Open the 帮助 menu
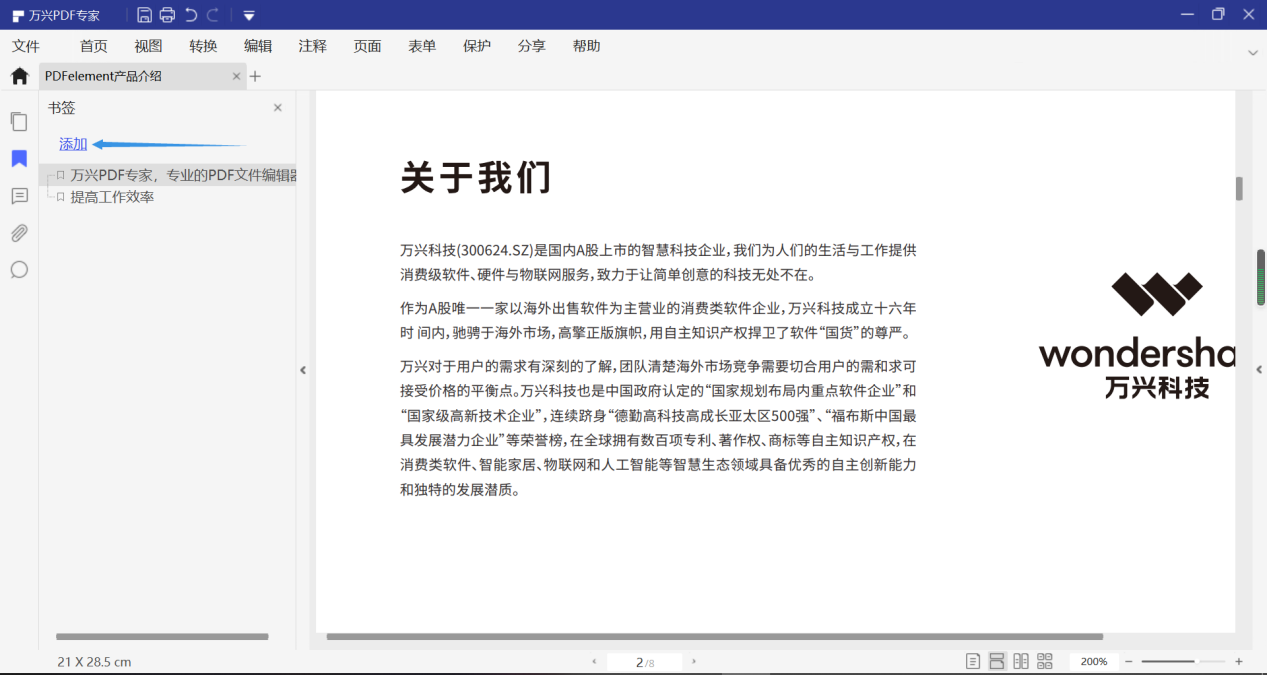The width and height of the screenshot is (1267, 675). [587, 46]
